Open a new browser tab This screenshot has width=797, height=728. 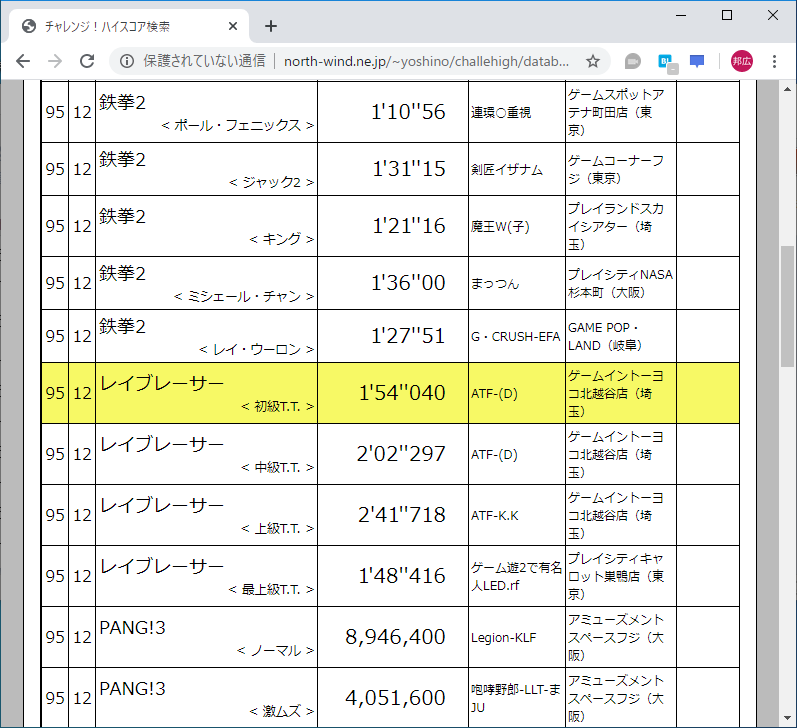(271, 26)
